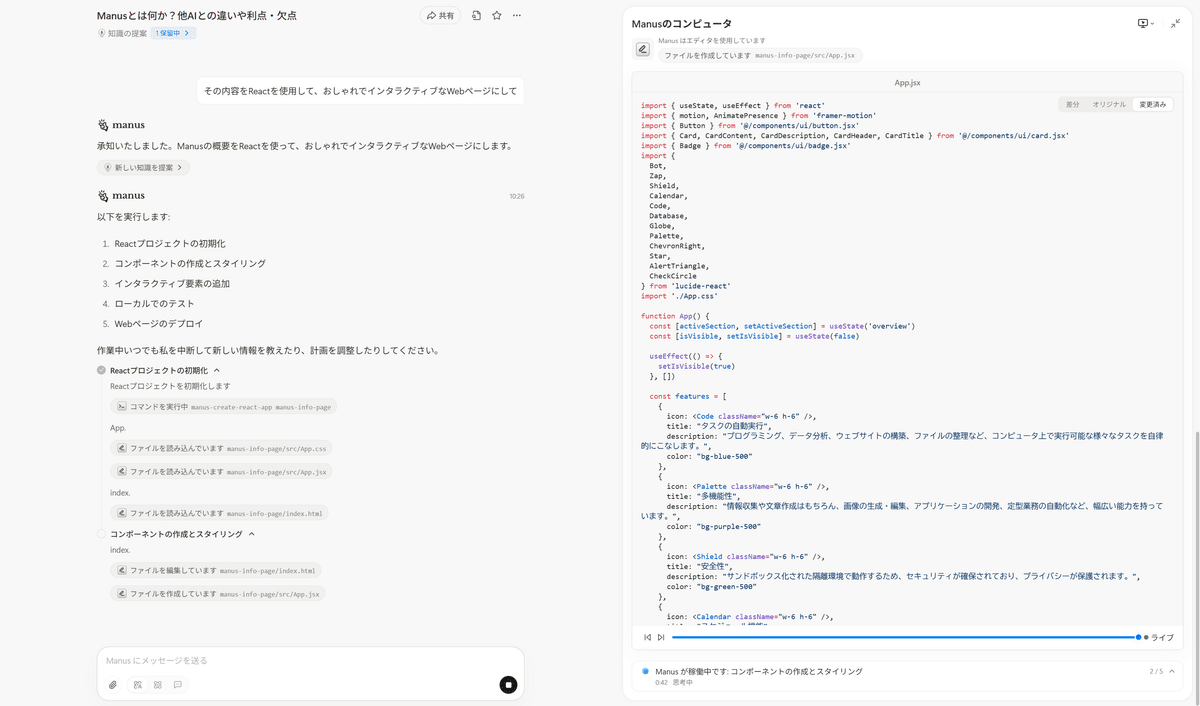Click plan item Reactプロジェクトの初期化 in numbered list
Viewport: 1200px width, 706px height.
(x=170, y=243)
